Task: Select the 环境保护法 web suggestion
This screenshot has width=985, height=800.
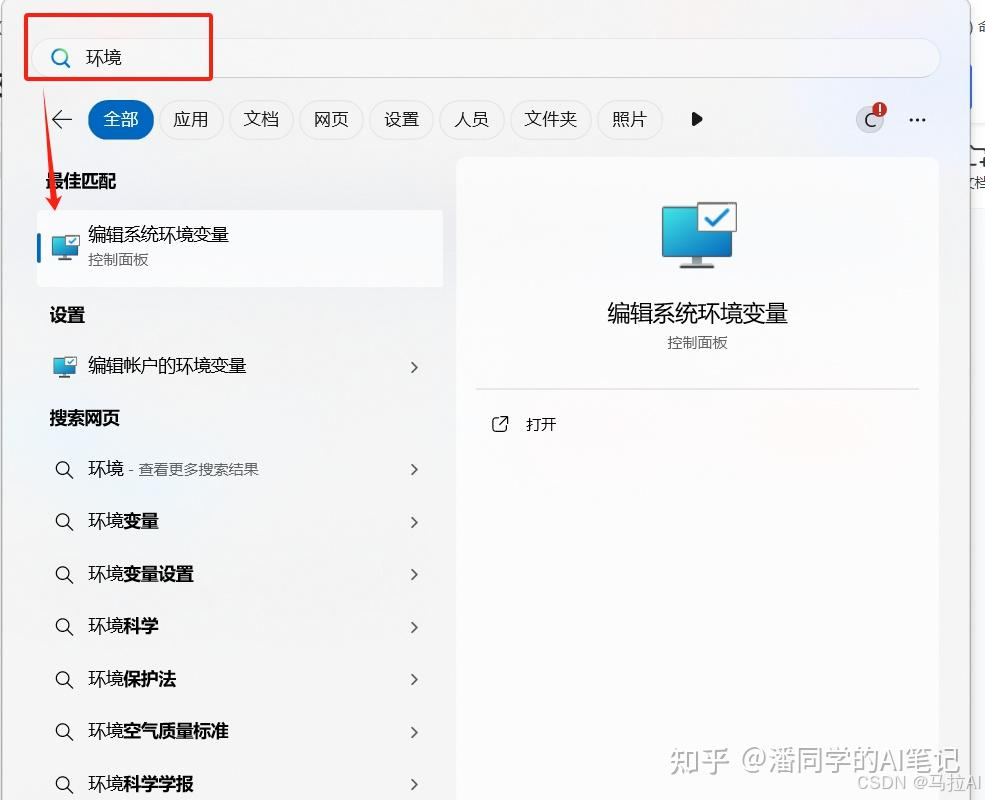Action: [240, 679]
